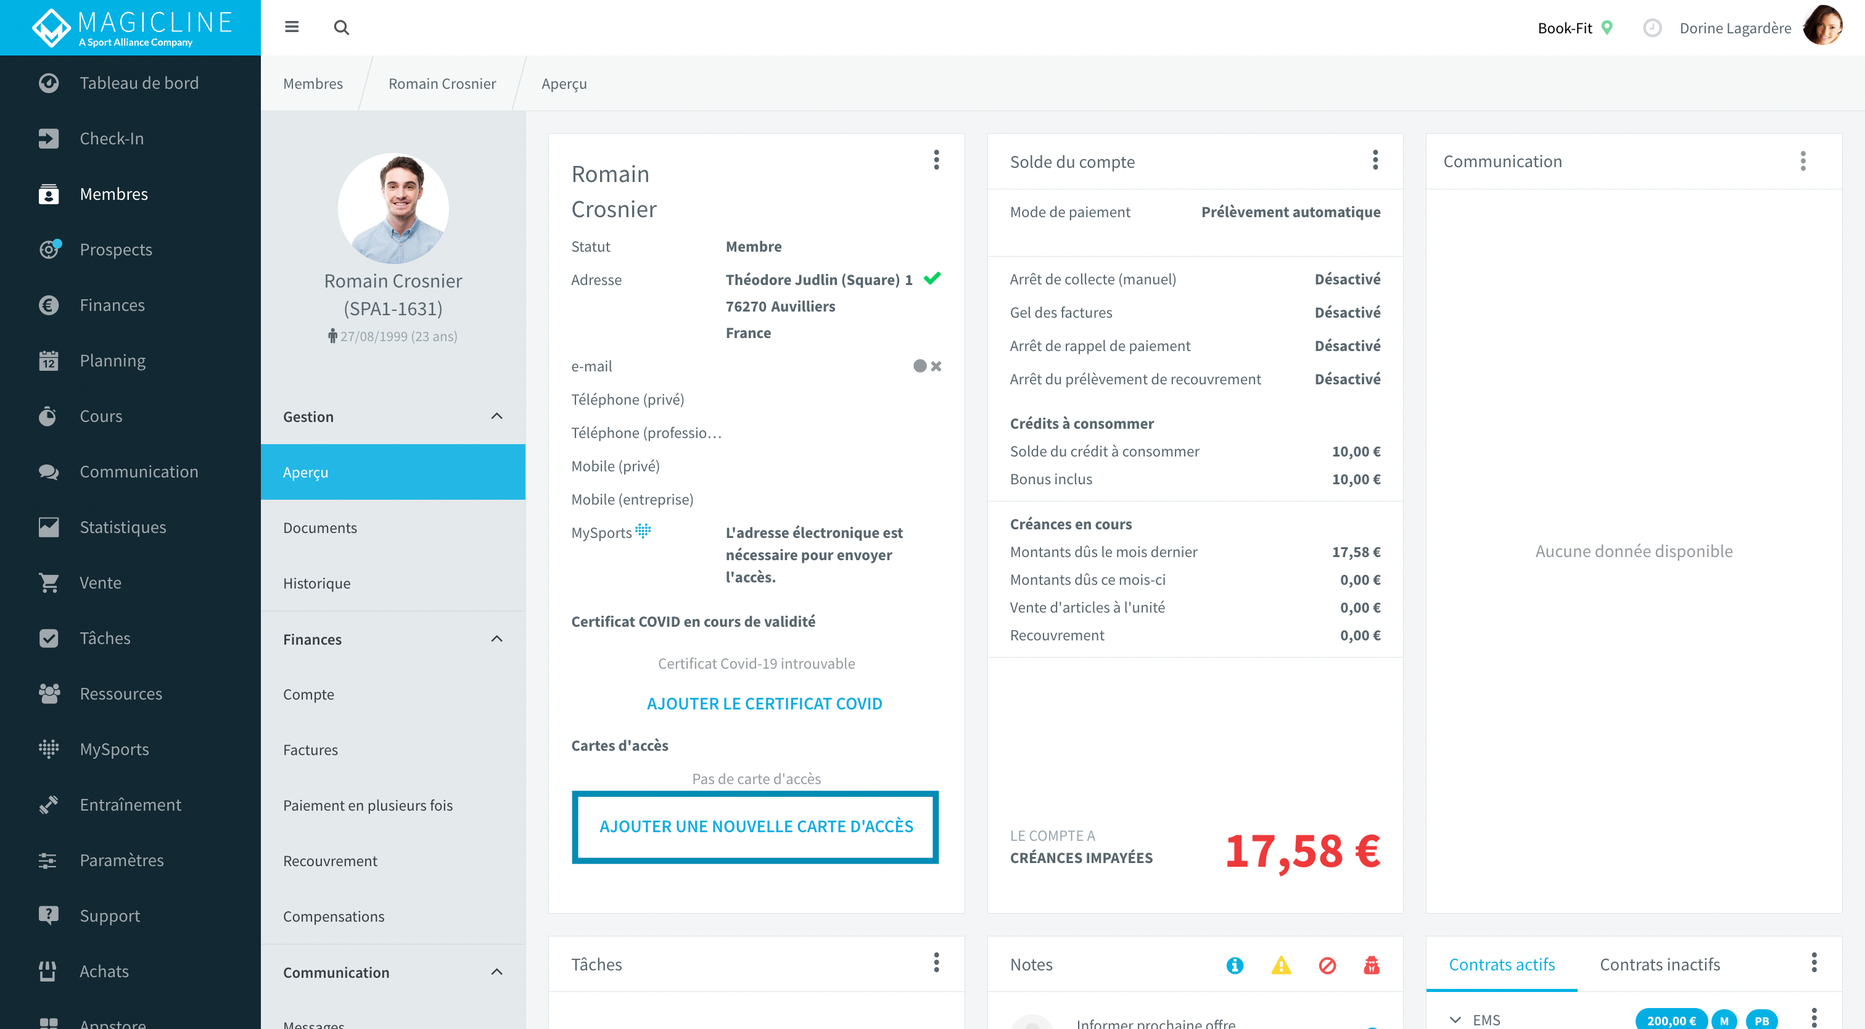The width and height of the screenshot is (1865, 1029).
Task: Collapse the Finances submenu section
Action: (497, 640)
